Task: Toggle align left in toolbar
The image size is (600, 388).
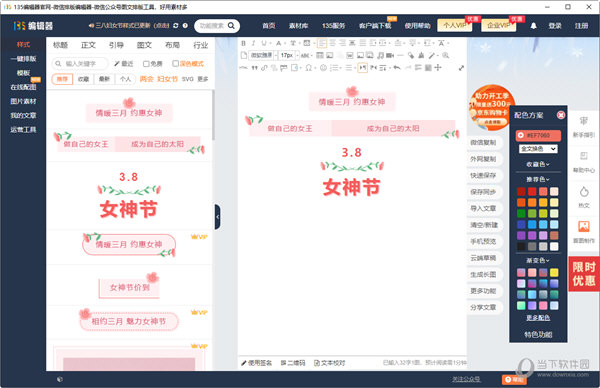Action: coord(322,43)
